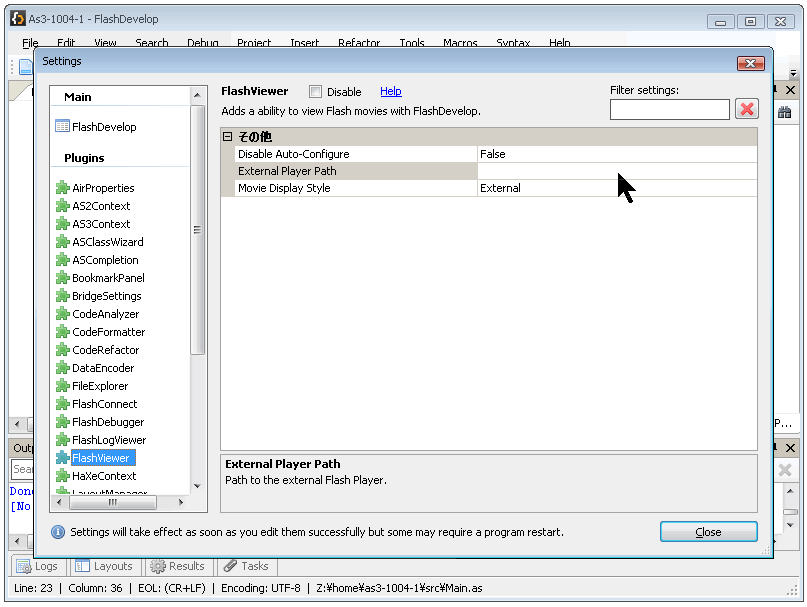Click the CodeFormatter plugin puzzle icon
This screenshot has height=607, width=807.
pyautogui.click(x=62, y=332)
